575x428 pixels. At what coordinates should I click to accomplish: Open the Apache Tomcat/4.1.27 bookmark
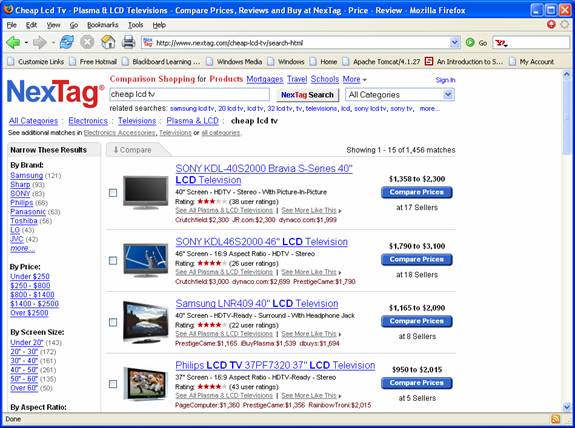pos(381,62)
